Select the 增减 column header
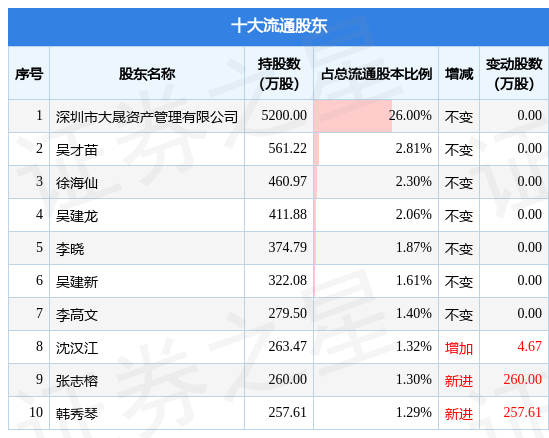The height and width of the screenshot is (438, 549). (459, 74)
